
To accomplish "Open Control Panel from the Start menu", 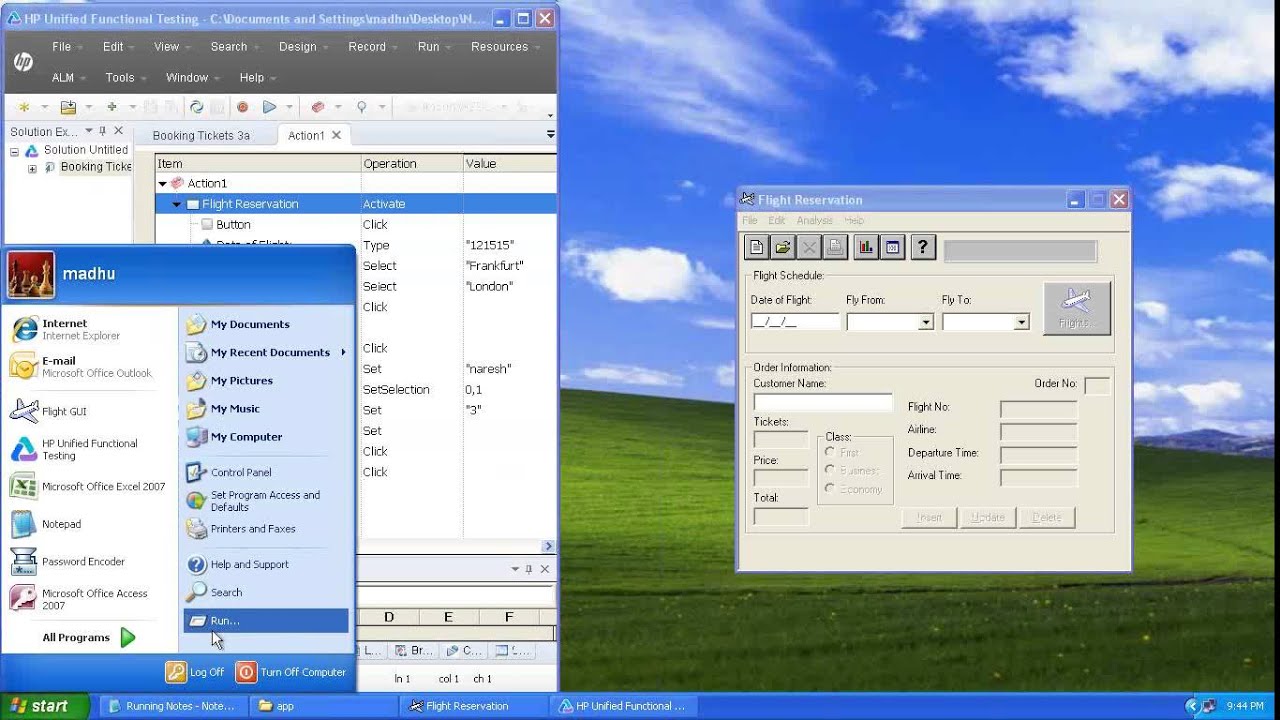I will 229,472.
